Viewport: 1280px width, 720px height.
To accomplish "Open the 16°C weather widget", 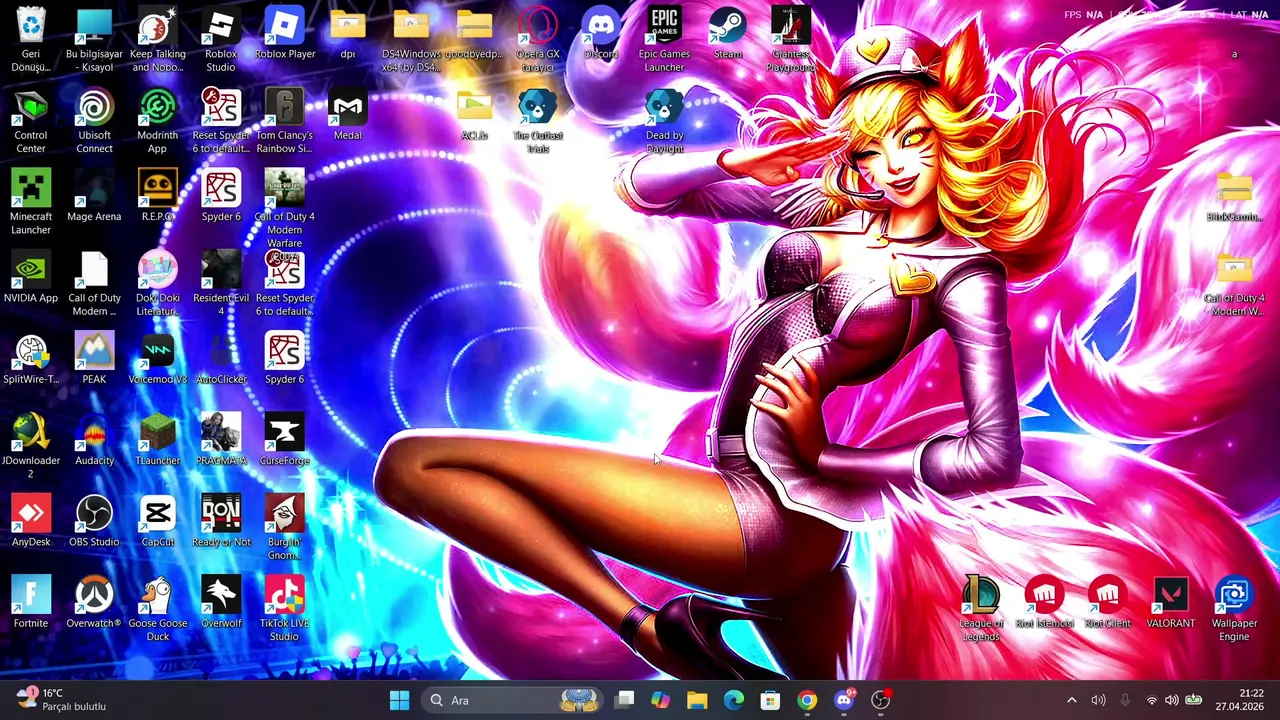I will [62, 700].
